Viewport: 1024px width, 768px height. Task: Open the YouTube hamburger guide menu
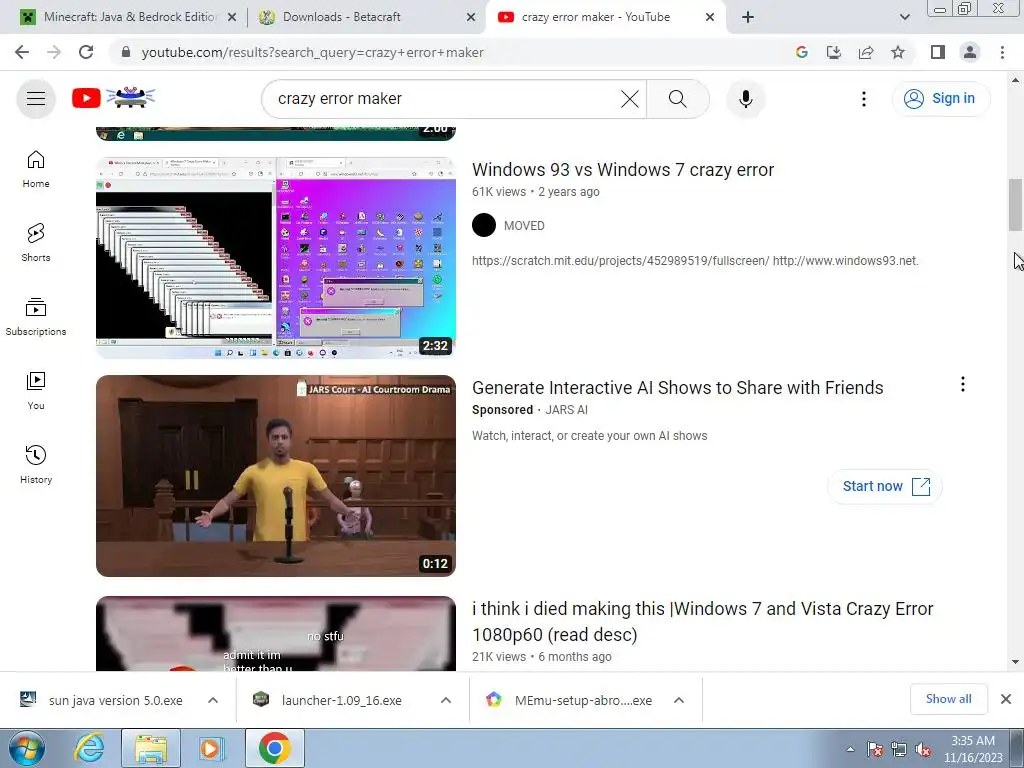tap(36, 99)
